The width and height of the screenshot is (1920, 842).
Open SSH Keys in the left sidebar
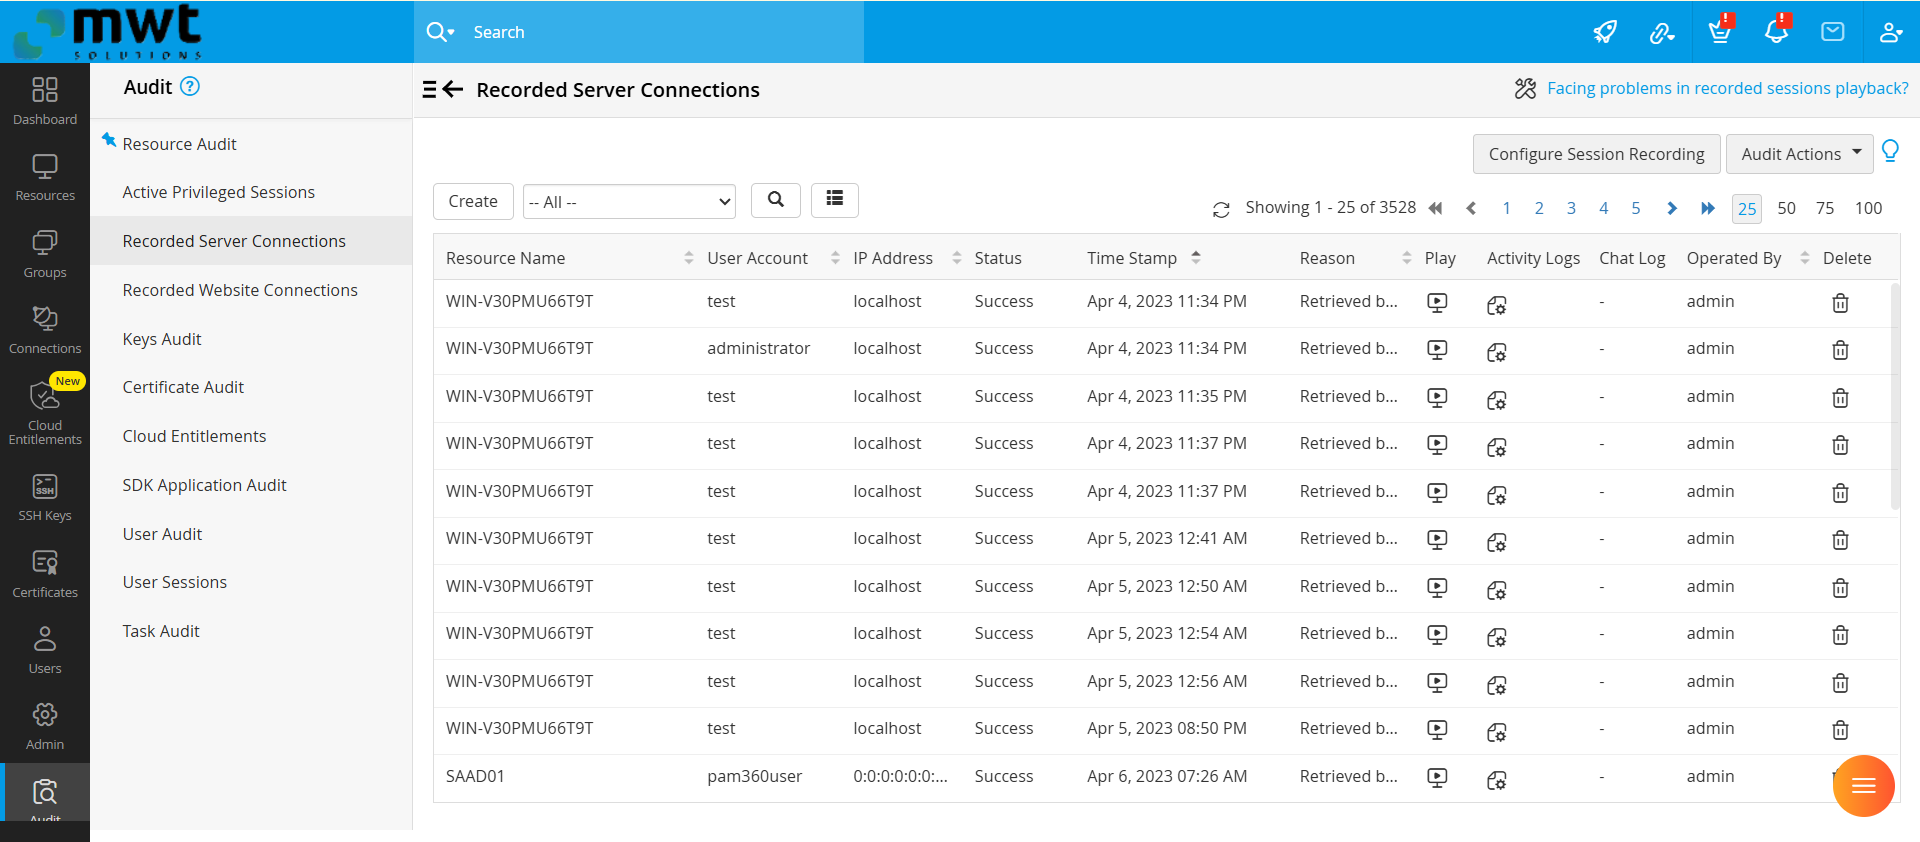tap(45, 497)
